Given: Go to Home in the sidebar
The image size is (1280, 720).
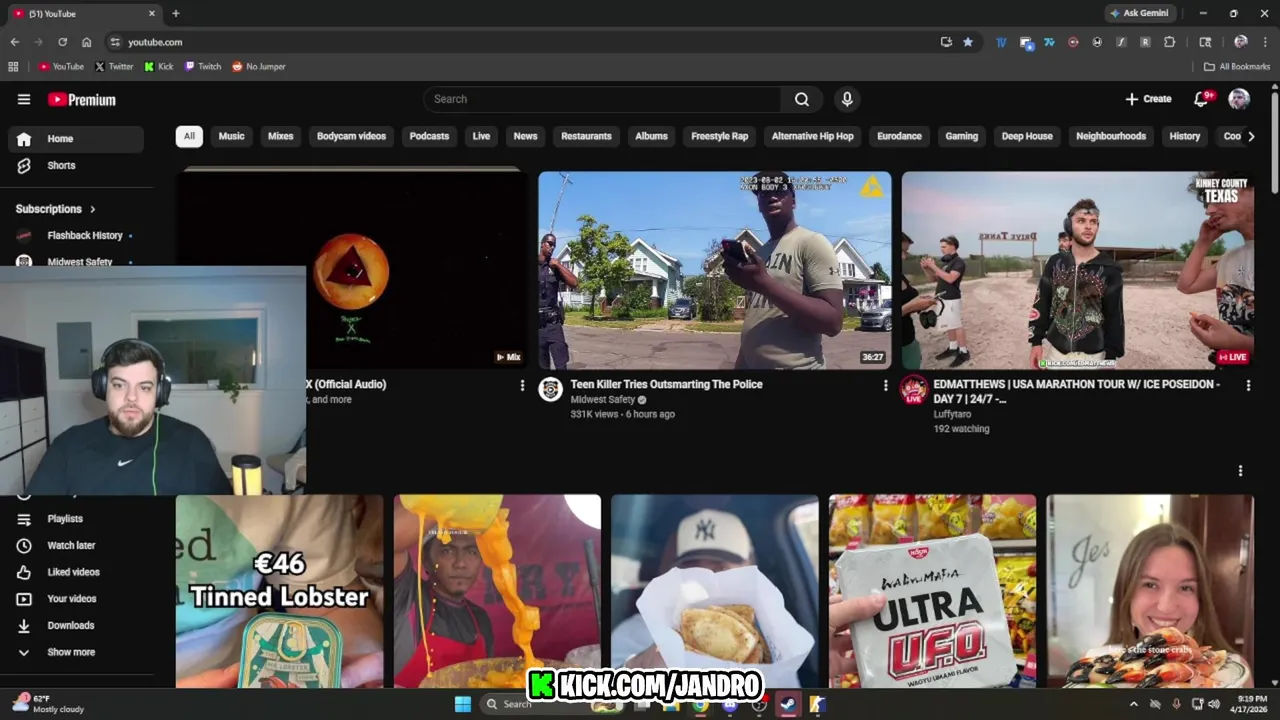Looking at the screenshot, I should pyautogui.click(x=76, y=139).
